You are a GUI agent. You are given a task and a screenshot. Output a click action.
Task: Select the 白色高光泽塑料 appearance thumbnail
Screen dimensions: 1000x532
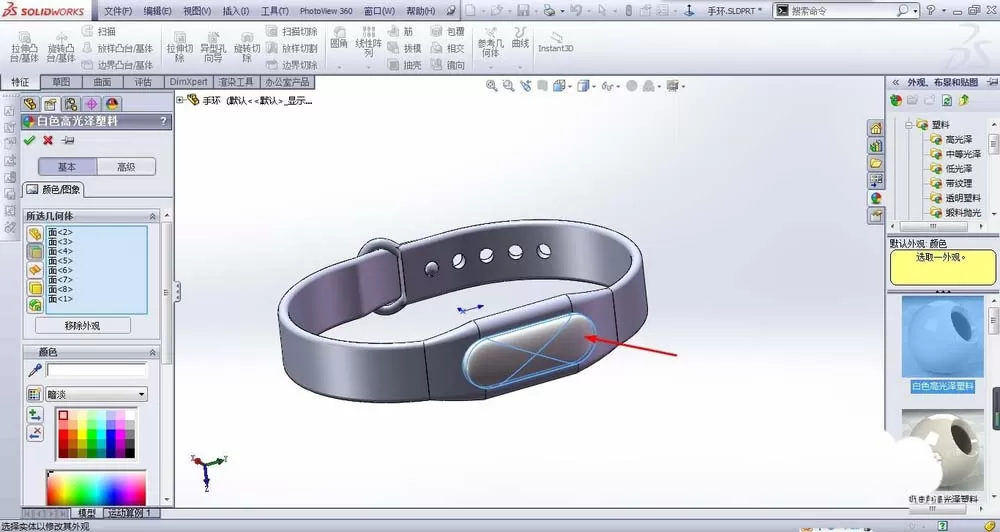[x=943, y=338]
